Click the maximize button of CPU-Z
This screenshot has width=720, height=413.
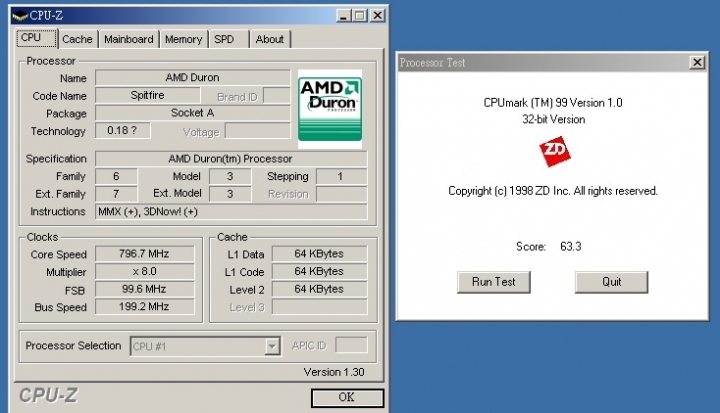click(360, 16)
